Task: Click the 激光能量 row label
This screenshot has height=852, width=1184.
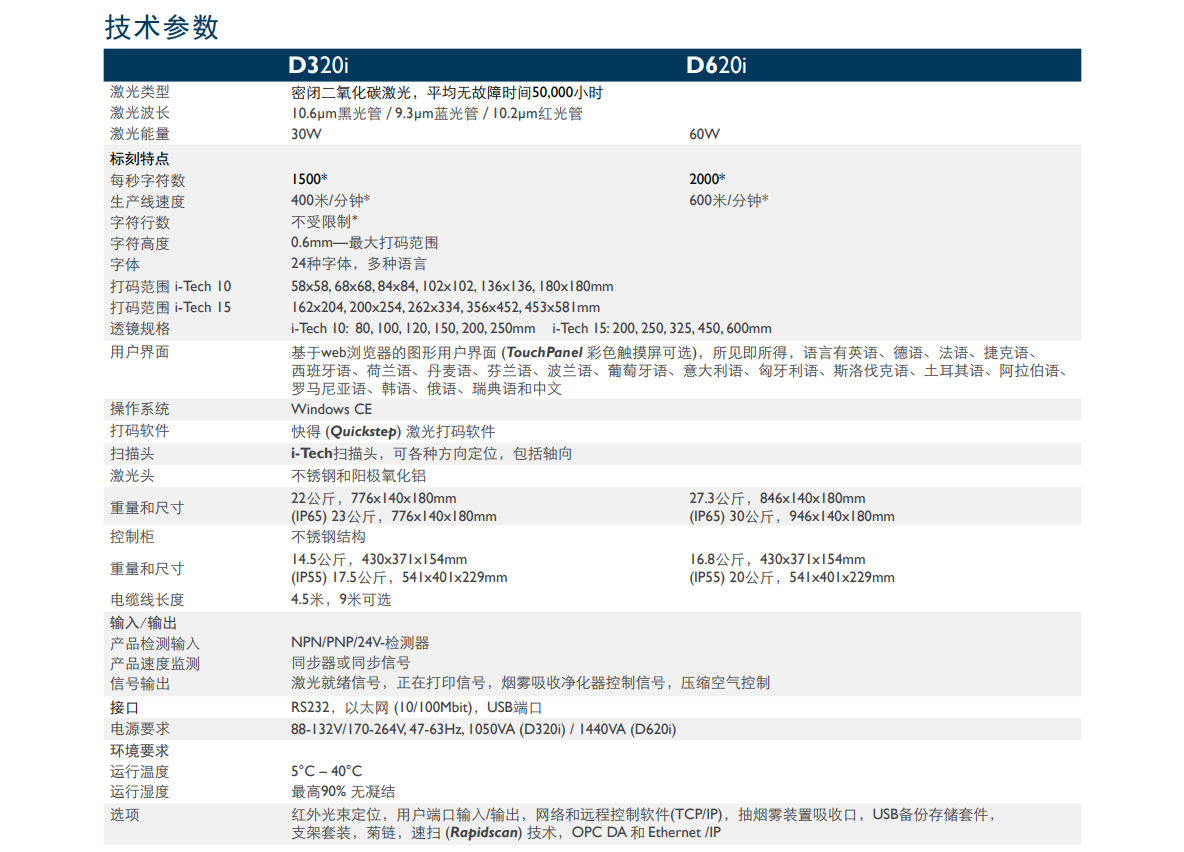Action: pyautogui.click(x=140, y=134)
